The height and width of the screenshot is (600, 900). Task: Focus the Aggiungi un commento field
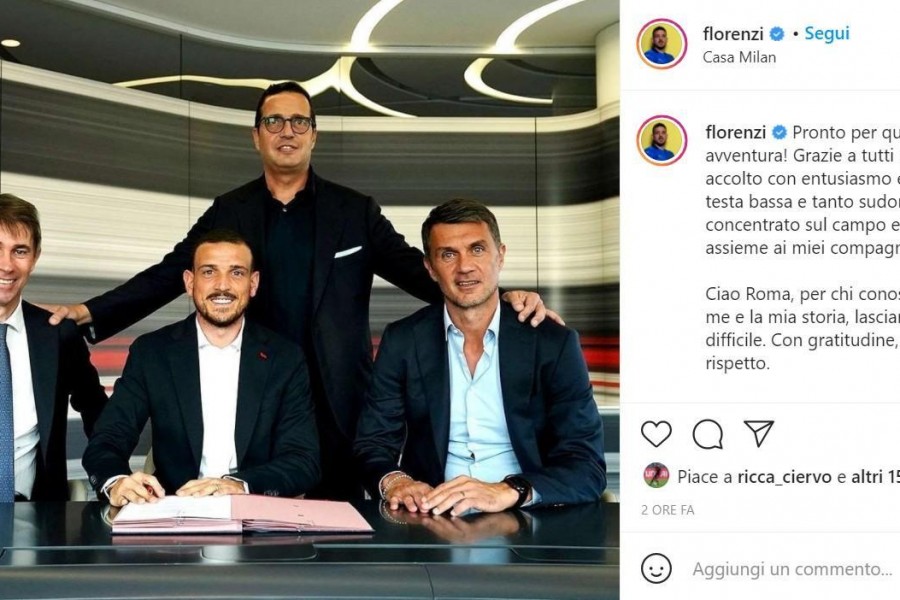792,569
